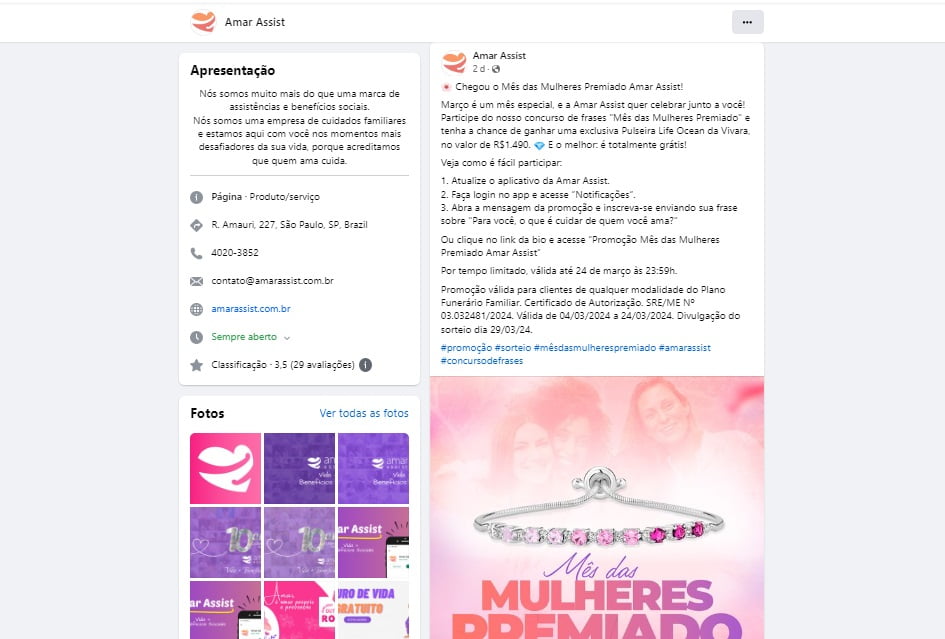Image resolution: width=945 pixels, height=639 pixels.
Task: Click the phone icon next to 4020-3852
Action: [x=196, y=253]
